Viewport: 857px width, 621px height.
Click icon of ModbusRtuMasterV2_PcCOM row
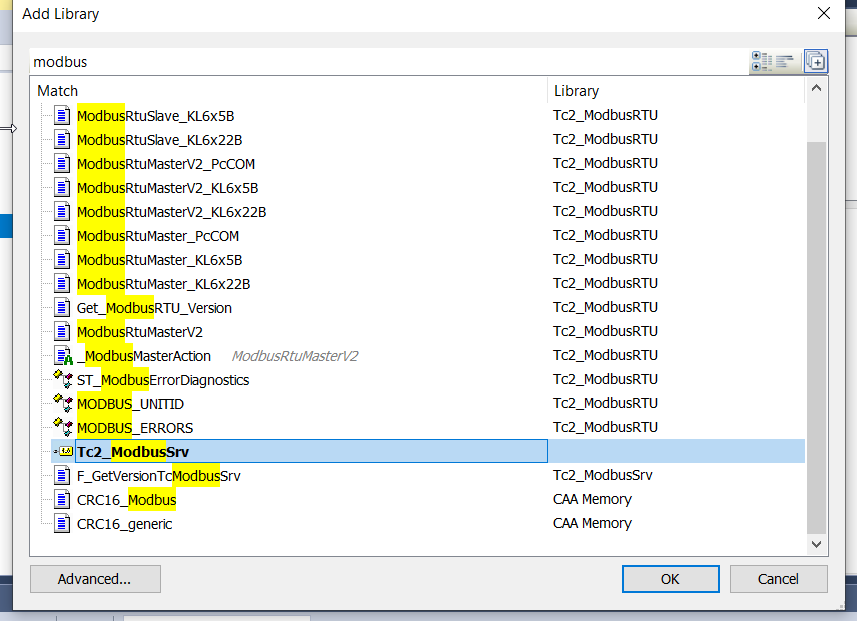point(62,164)
